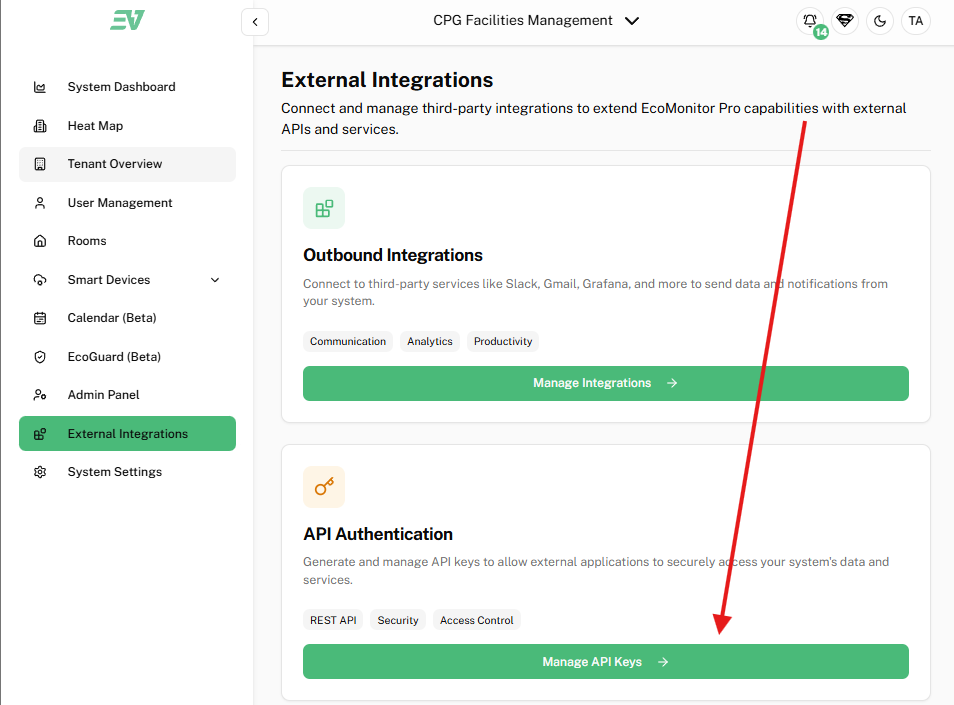
Task: Click the API Authentication key icon
Action: pos(324,487)
